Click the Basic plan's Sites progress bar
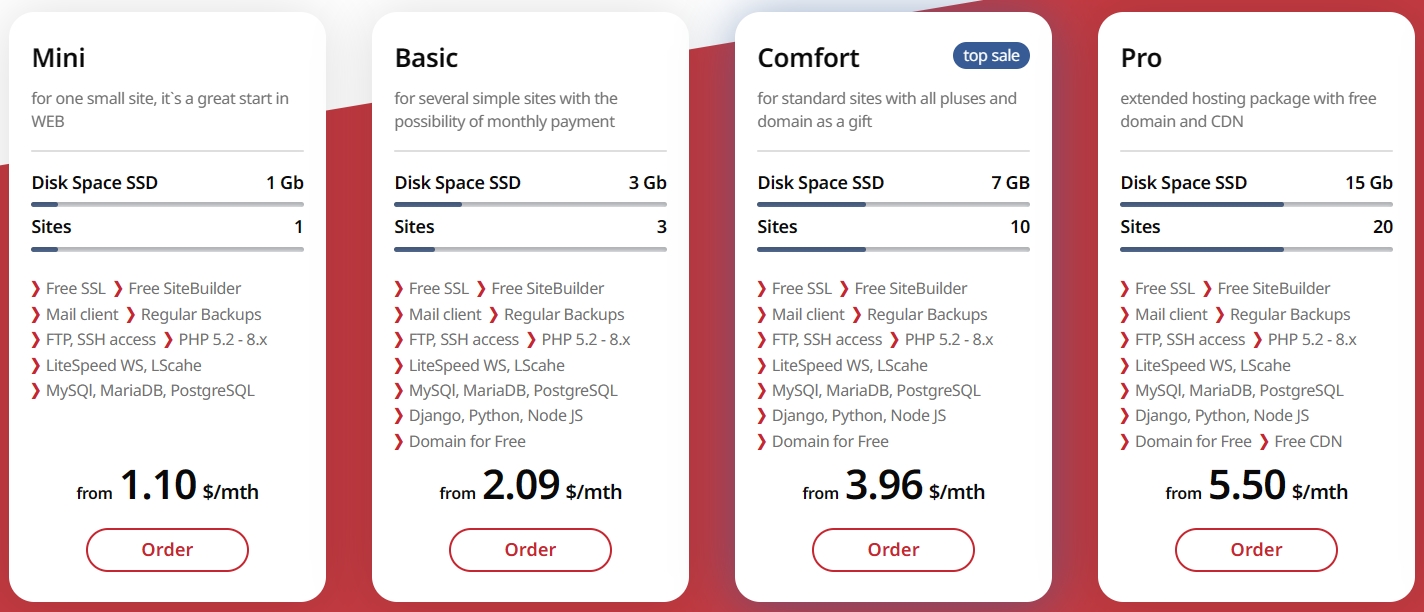Screen dimensions: 1424x612 point(530,249)
